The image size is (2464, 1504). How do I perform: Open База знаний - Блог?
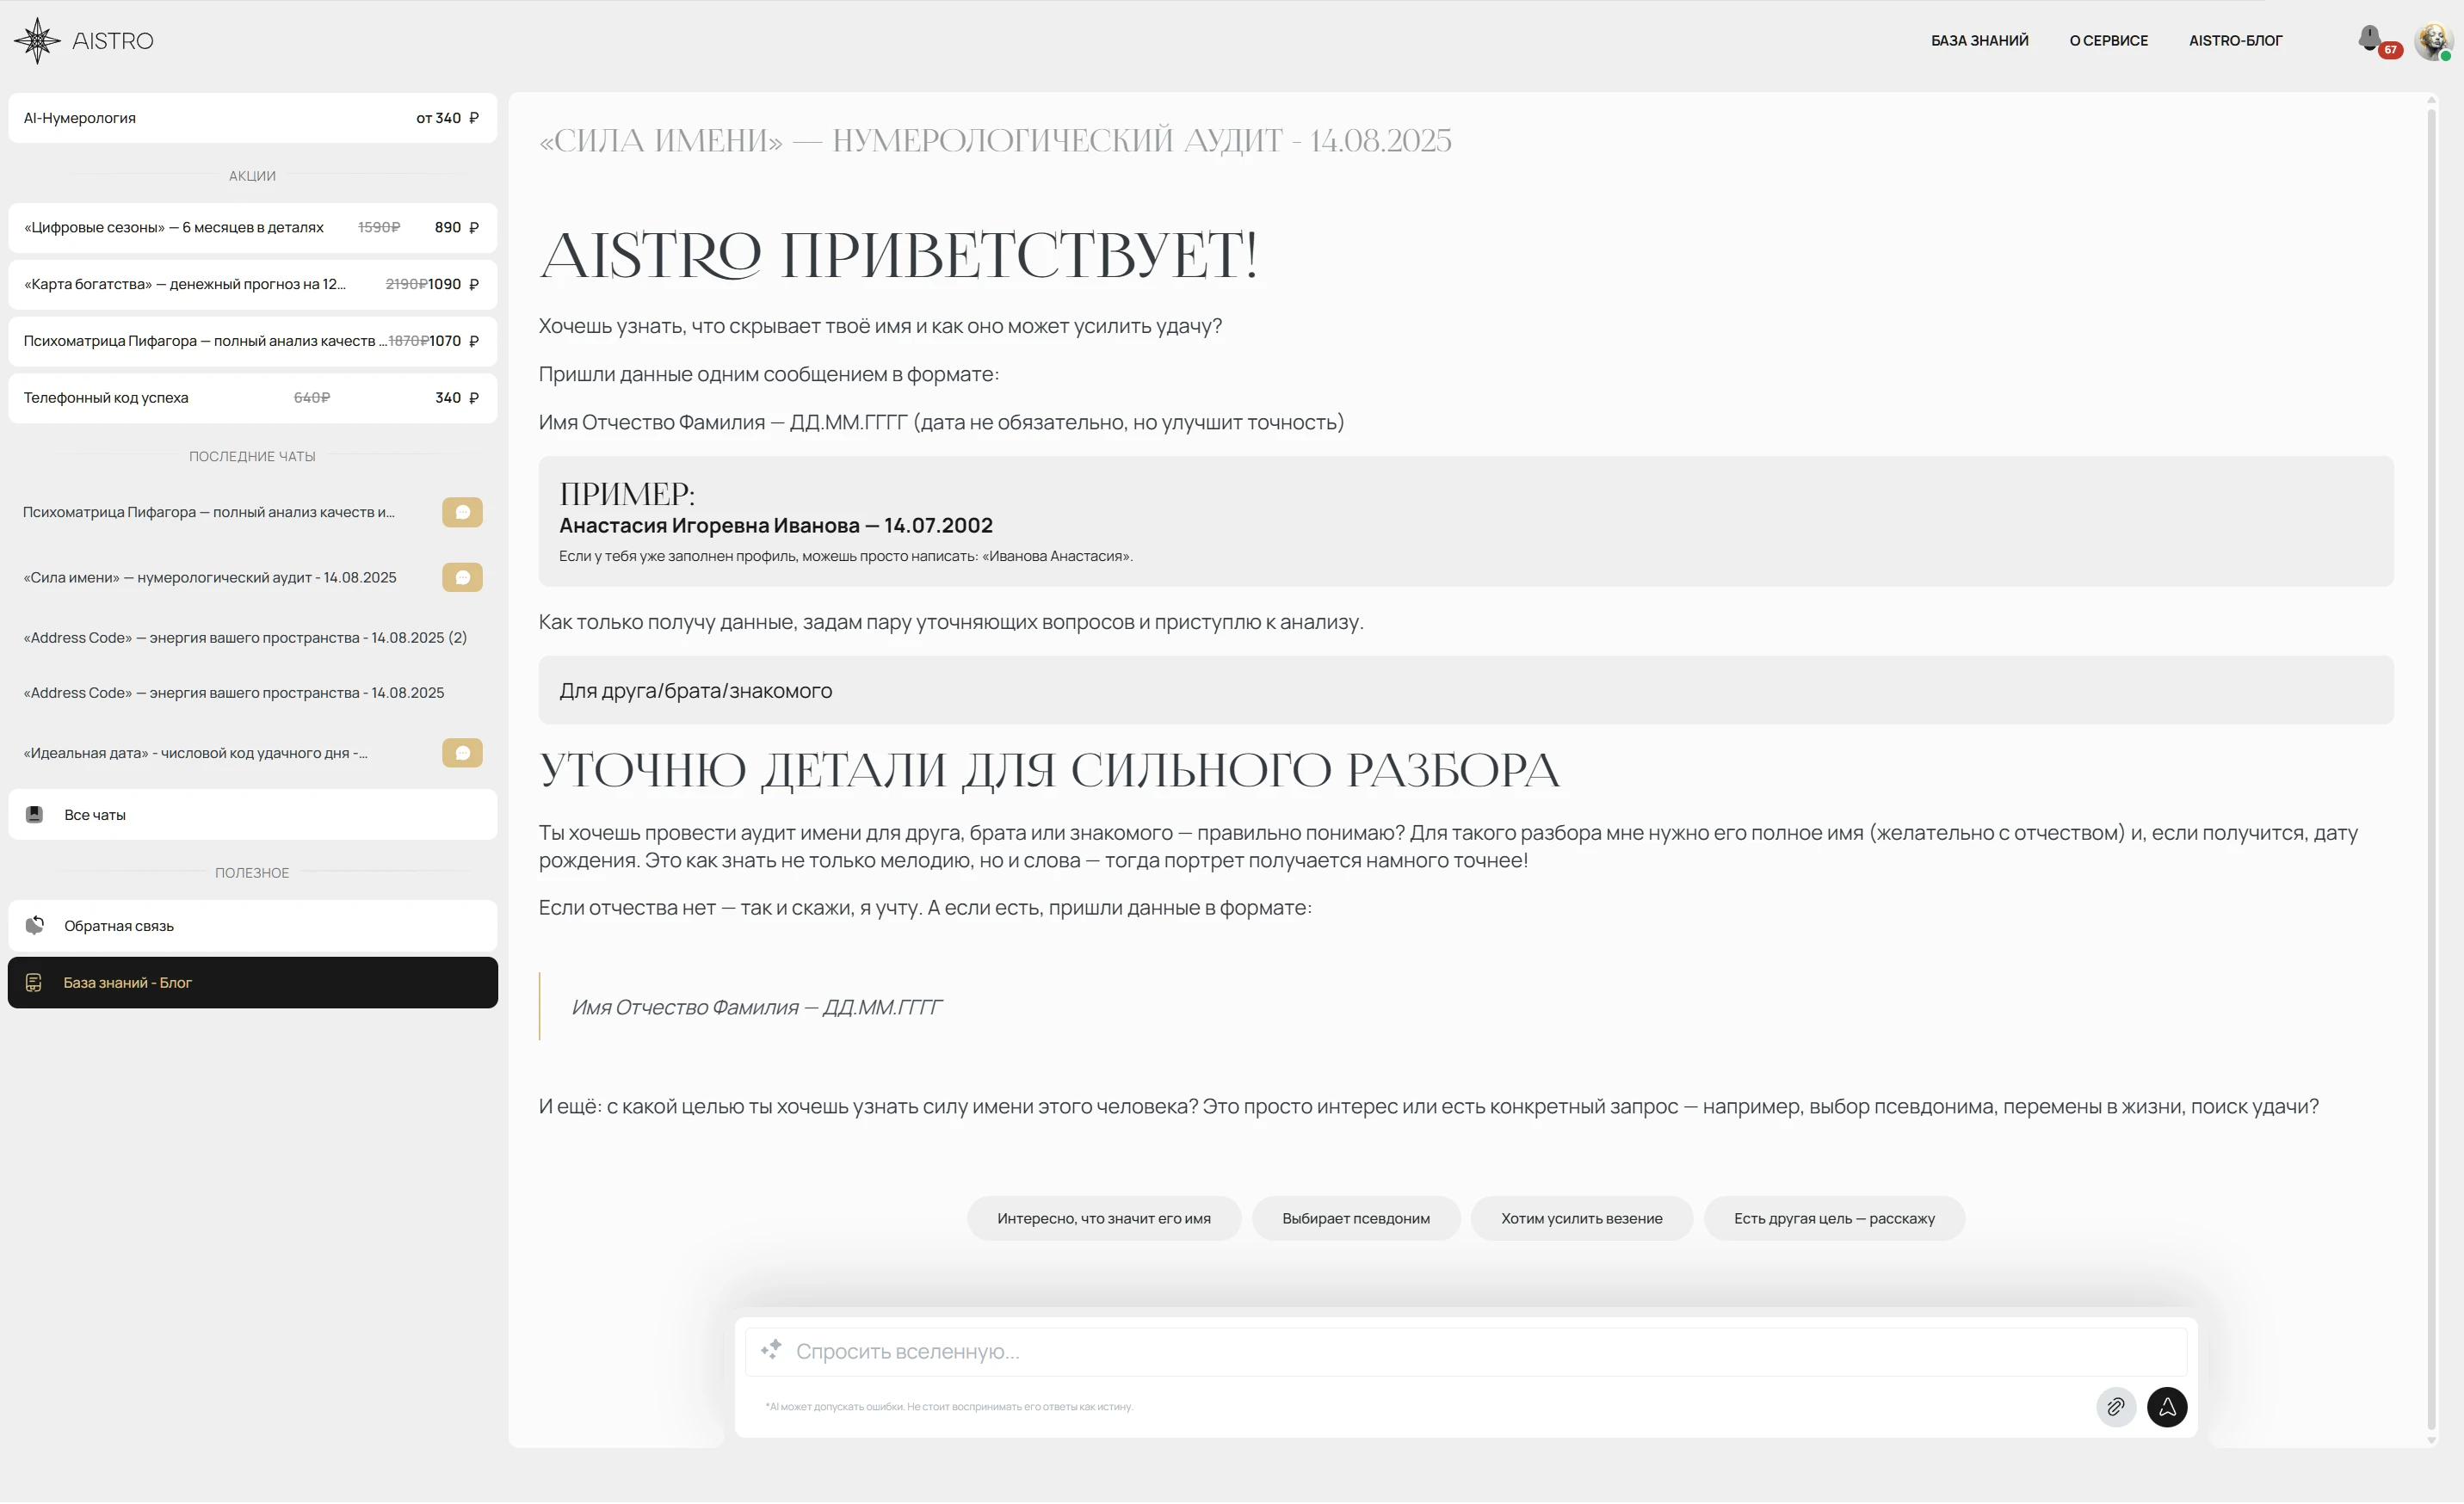click(252, 984)
